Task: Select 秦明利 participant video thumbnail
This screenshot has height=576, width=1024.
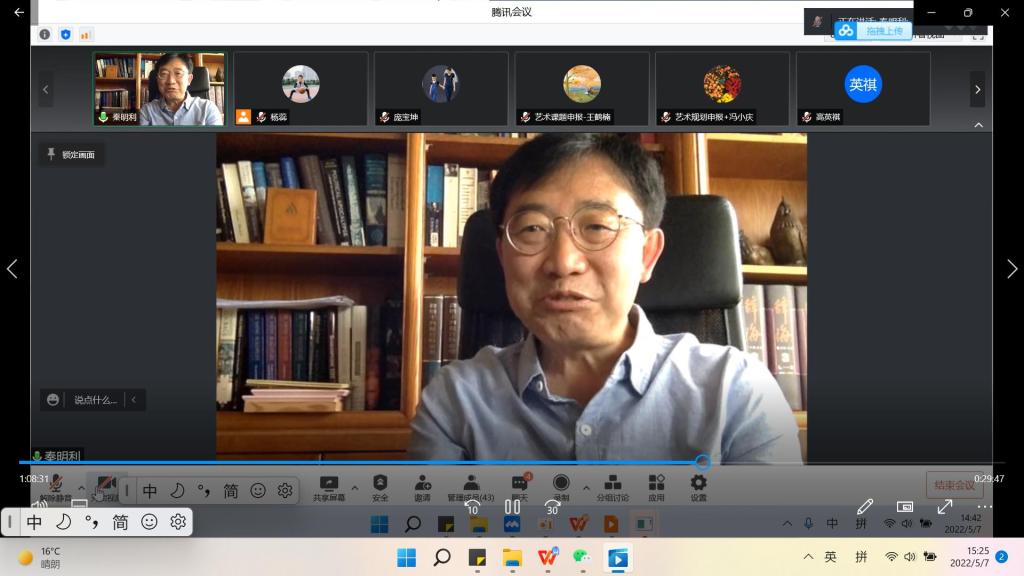Action: coord(160,88)
